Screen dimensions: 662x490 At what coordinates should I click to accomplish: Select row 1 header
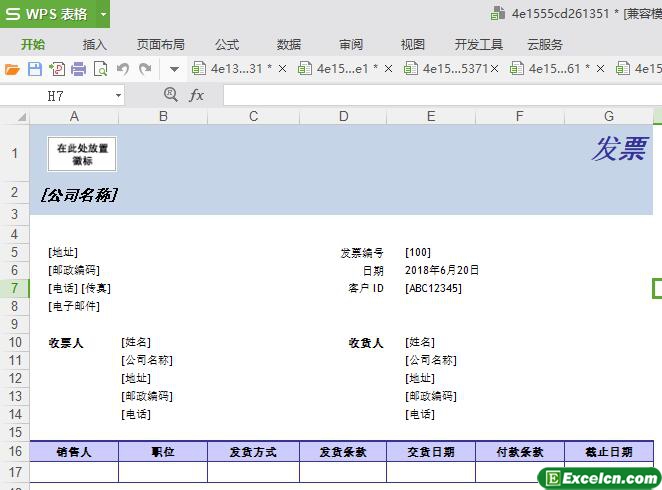(14, 153)
